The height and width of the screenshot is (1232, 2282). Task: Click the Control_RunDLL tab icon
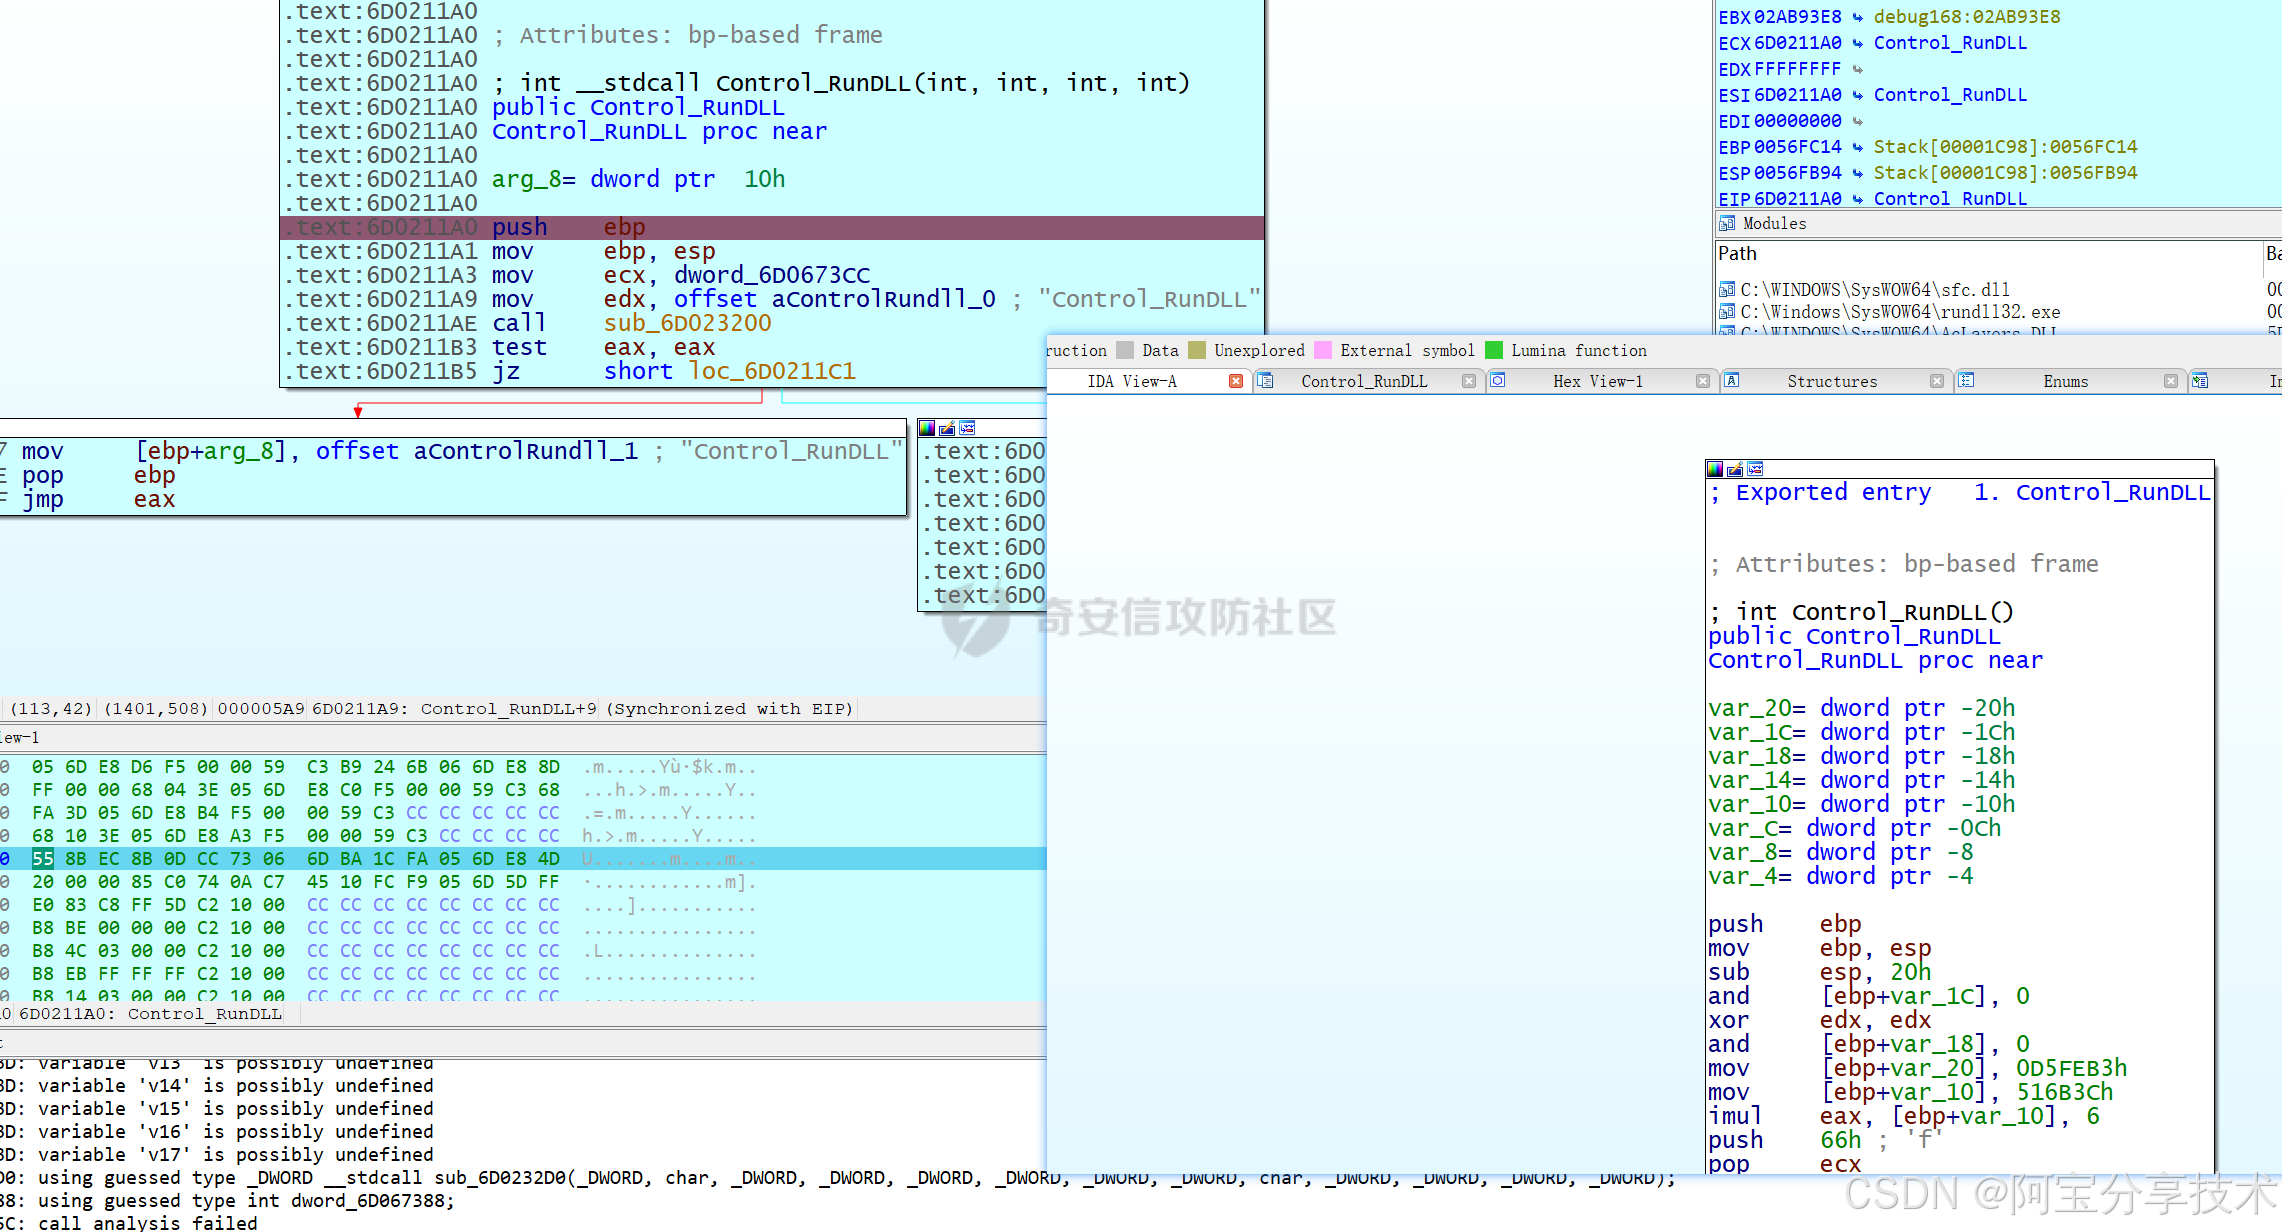pos(1266,381)
